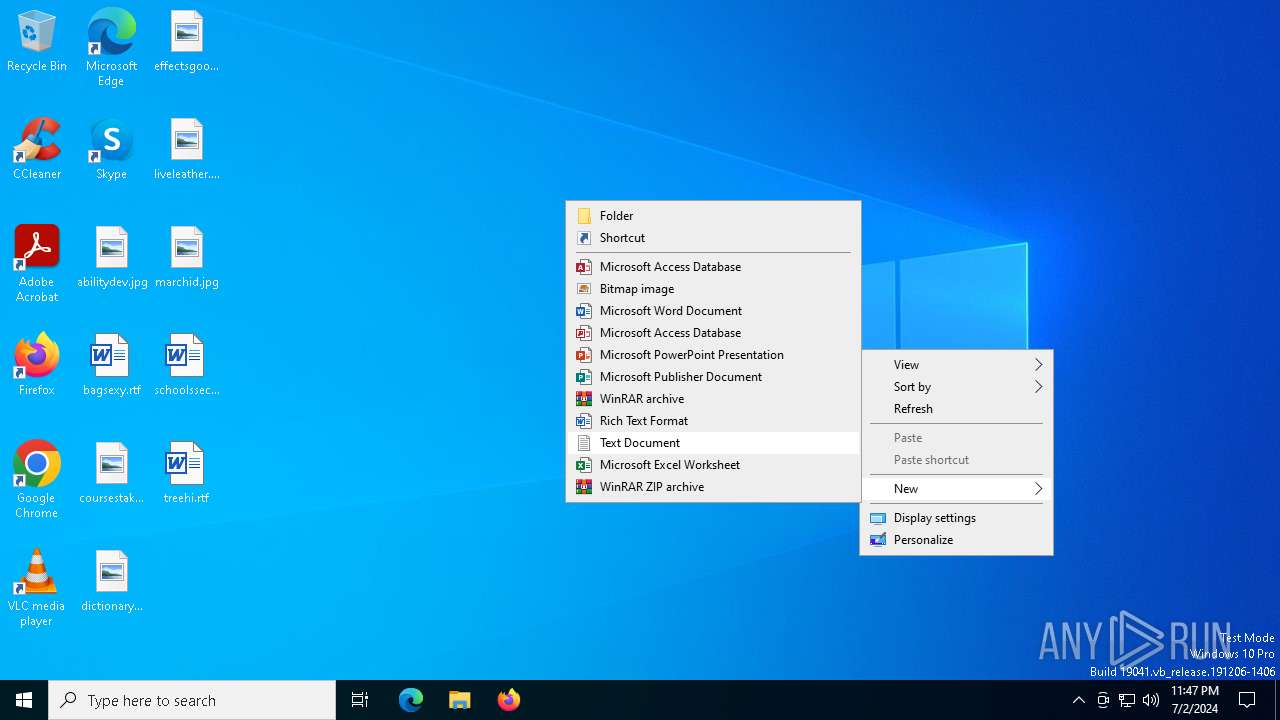Open the Action Center notifications icon
This screenshot has width=1280, height=720.
(1247, 700)
